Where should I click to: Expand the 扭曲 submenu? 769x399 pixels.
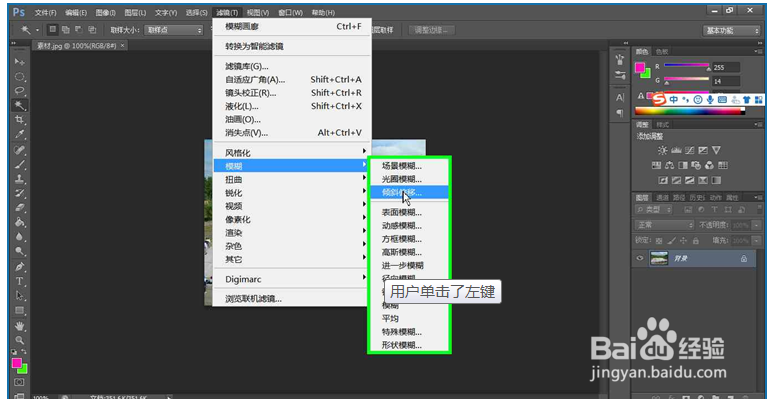pyautogui.click(x=292, y=179)
